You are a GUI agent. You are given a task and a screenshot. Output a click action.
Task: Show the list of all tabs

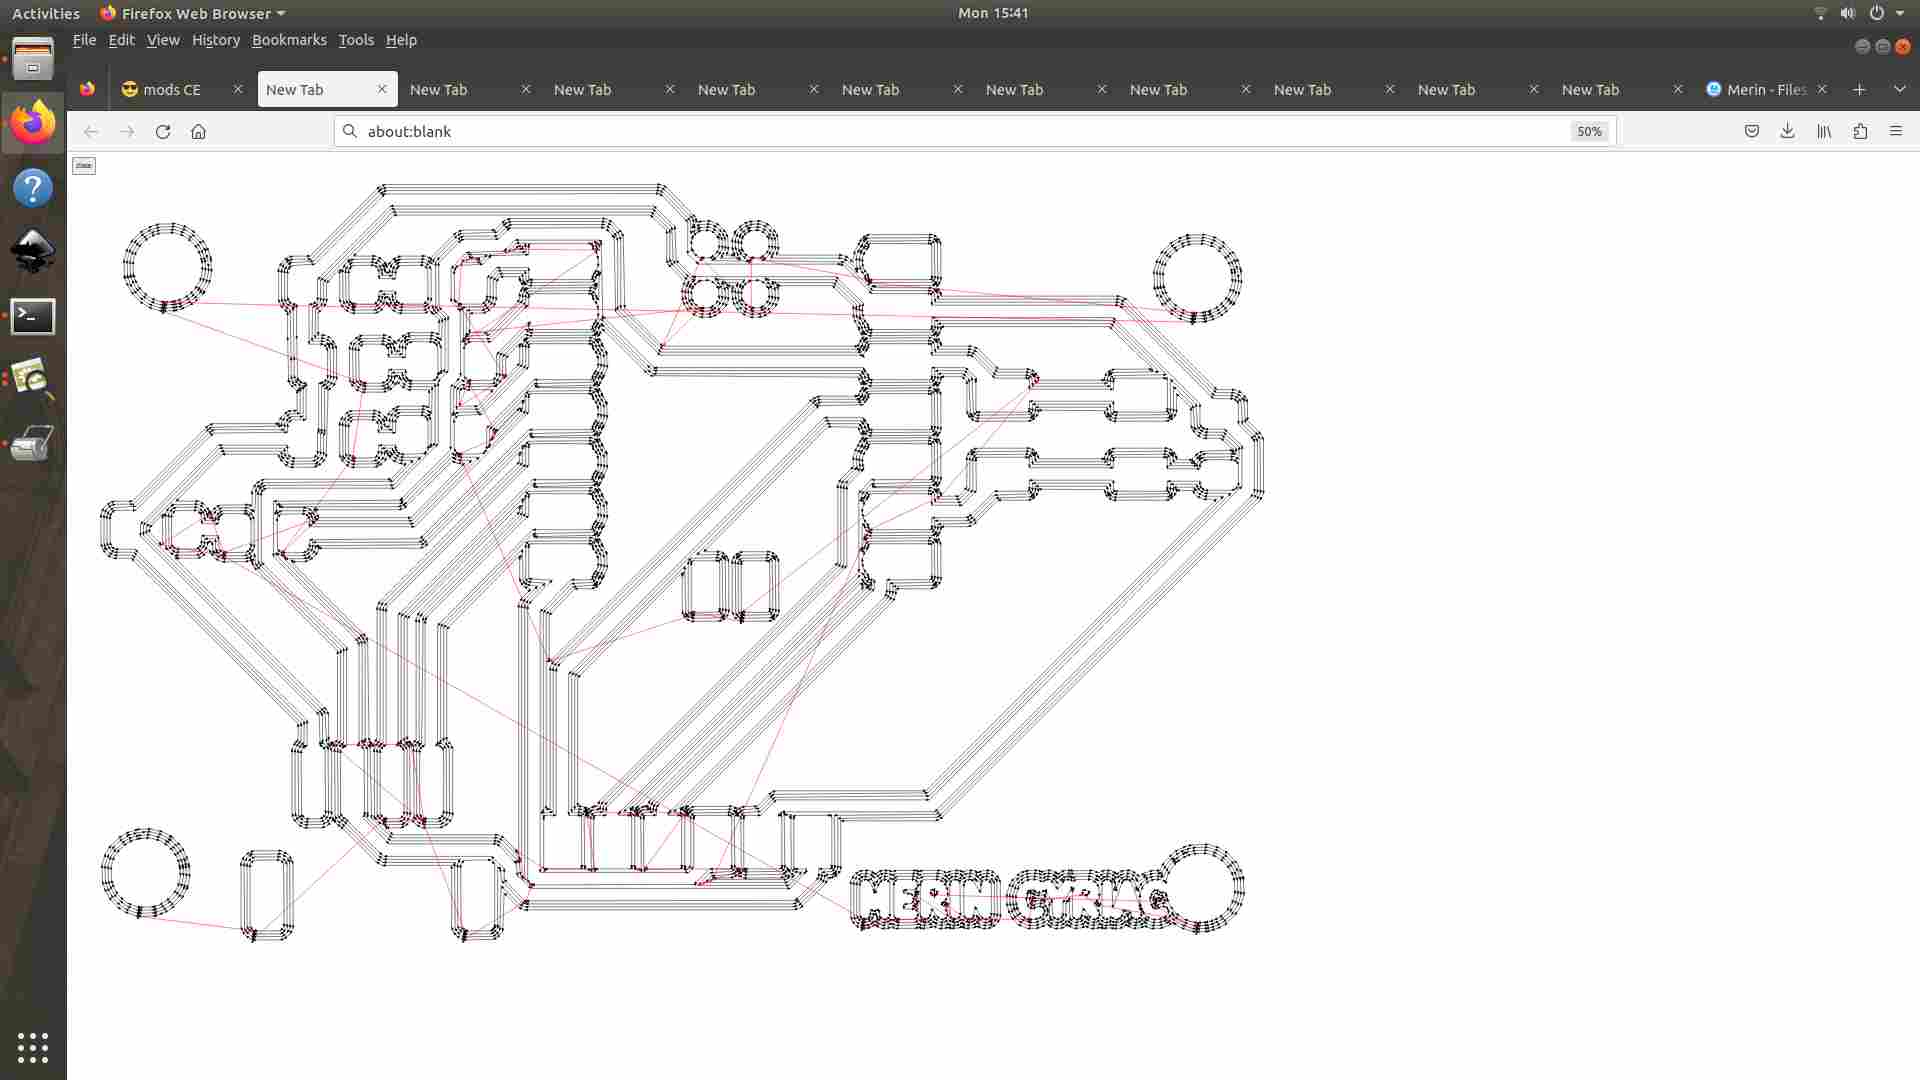1900,89
